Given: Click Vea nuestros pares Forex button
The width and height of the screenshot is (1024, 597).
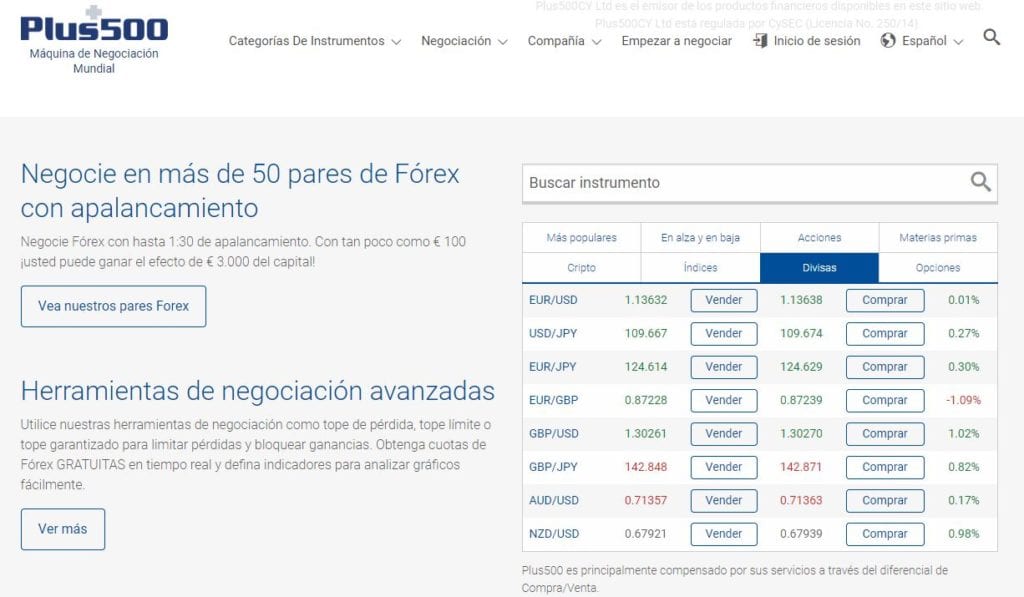Looking at the screenshot, I should pos(114,306).
